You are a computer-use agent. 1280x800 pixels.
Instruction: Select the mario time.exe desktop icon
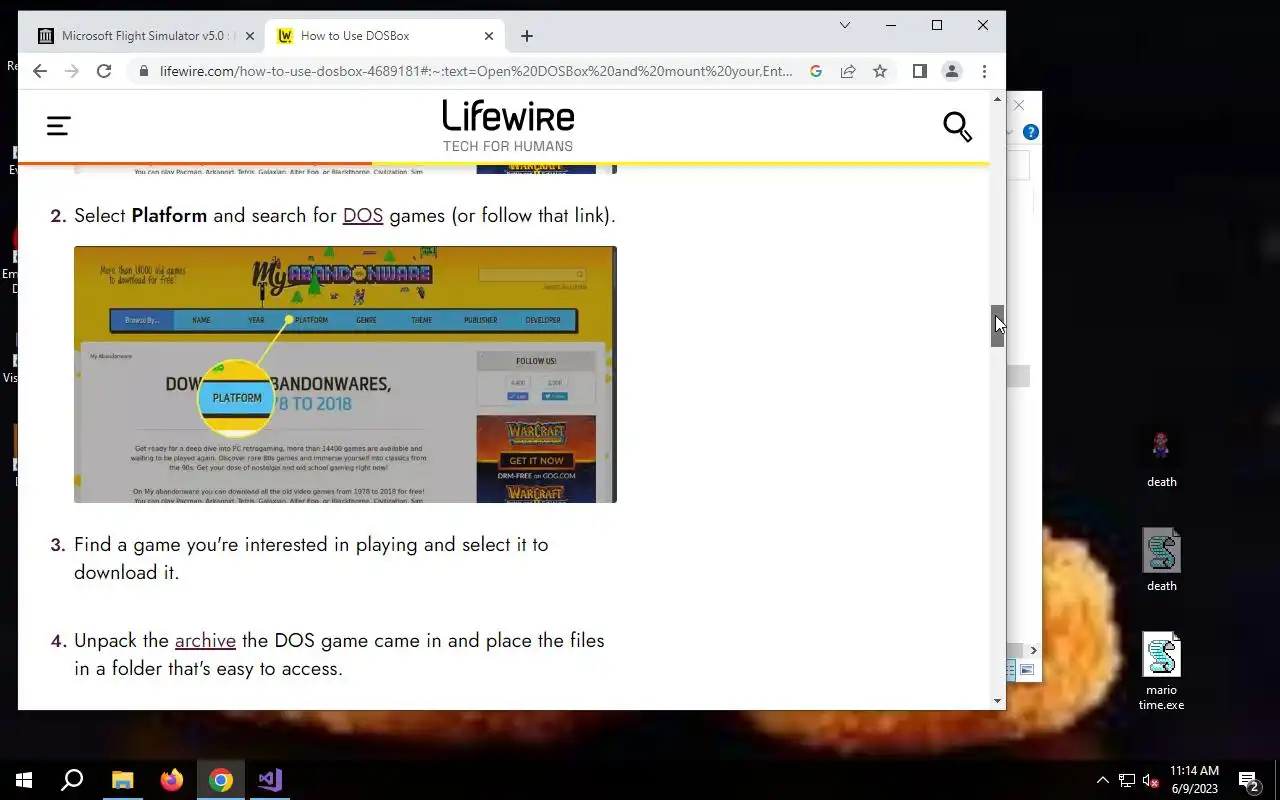coord(1161,672)
